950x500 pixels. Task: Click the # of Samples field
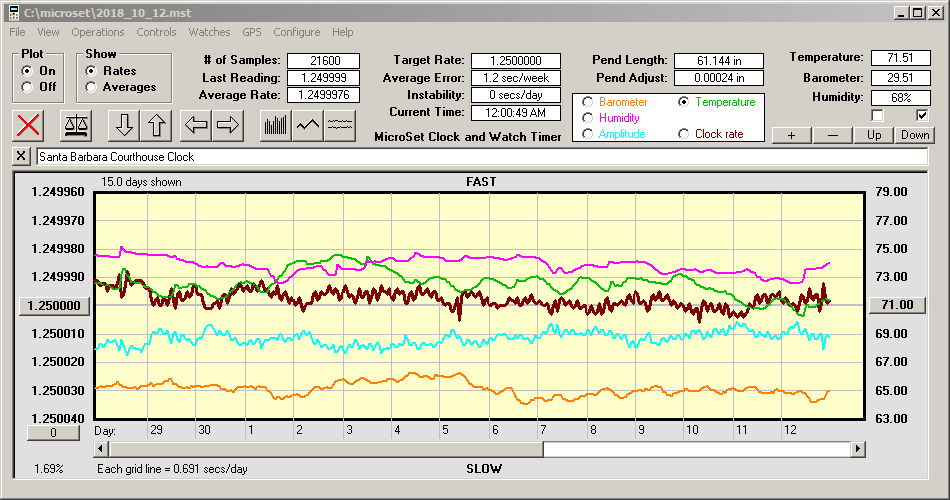coord(324,61)
